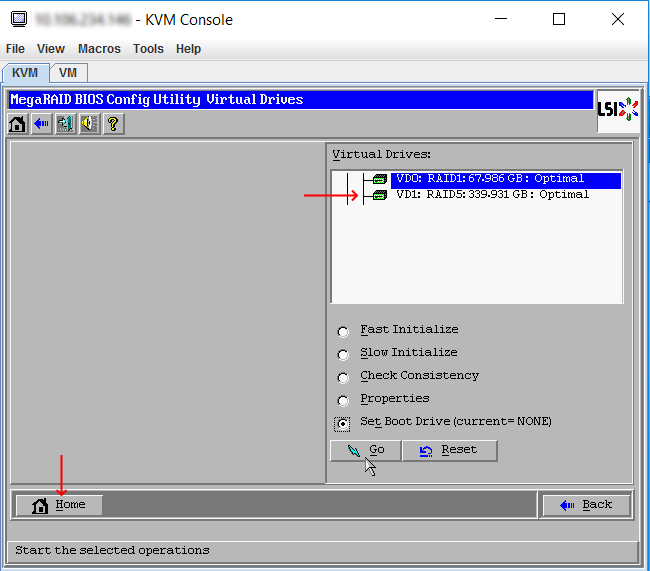The image size is (650, 571).
Task: Switch to the VM tab
Action: click(68, 73)
